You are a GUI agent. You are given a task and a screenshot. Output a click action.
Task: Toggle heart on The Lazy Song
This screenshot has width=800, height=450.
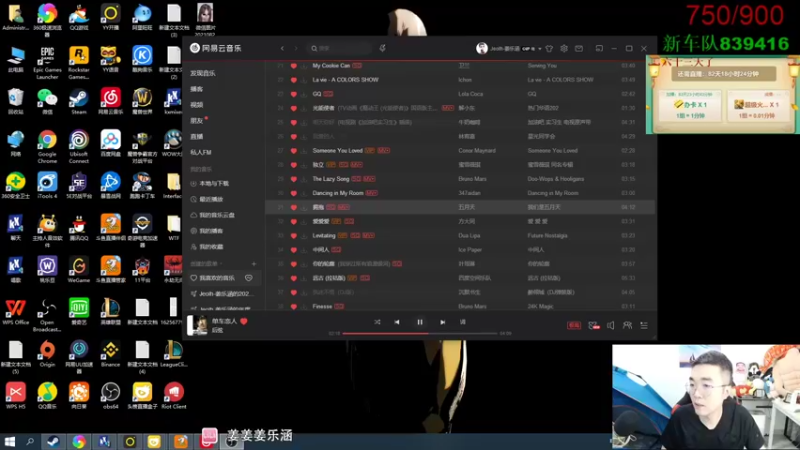[293, 179]
